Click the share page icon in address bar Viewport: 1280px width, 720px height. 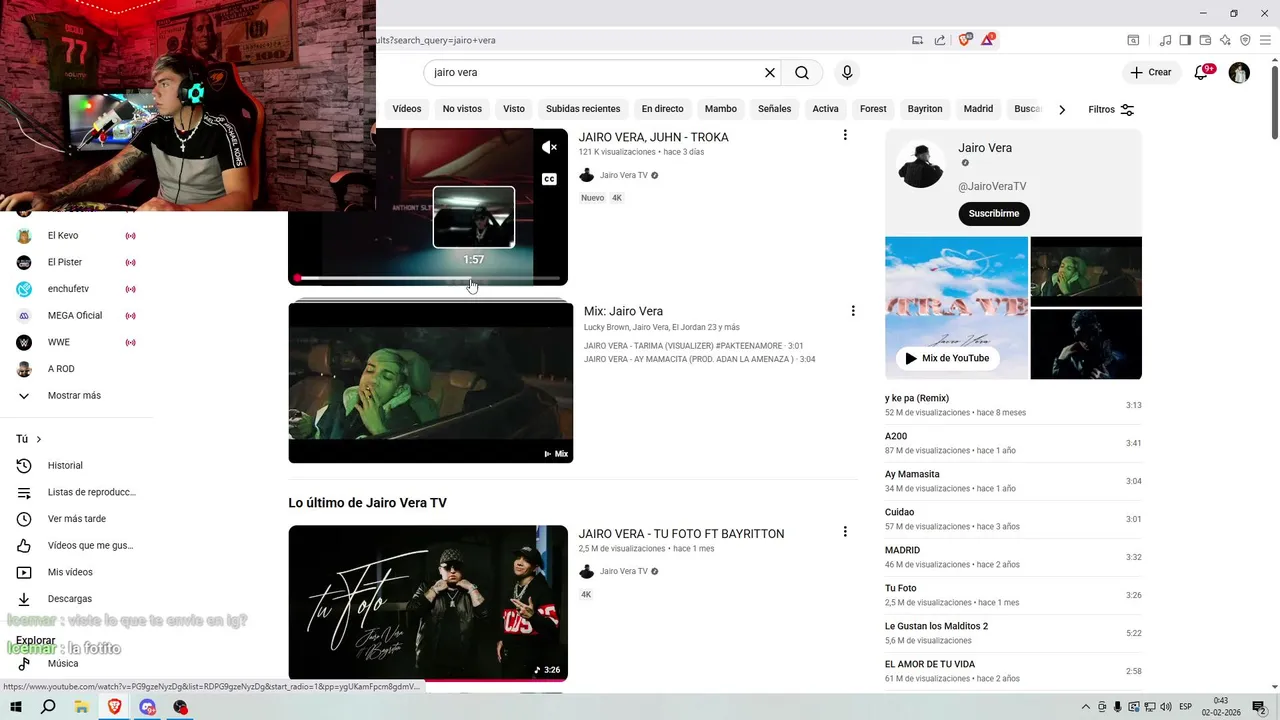pos(940,40)
